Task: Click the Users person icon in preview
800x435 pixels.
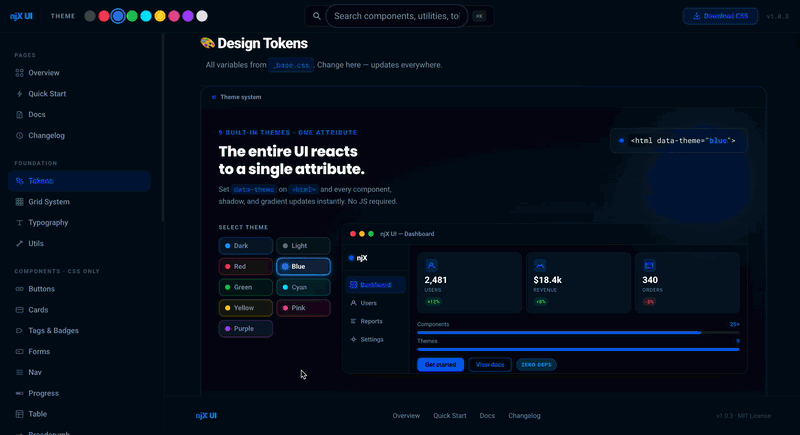Action: click(353, 303)
